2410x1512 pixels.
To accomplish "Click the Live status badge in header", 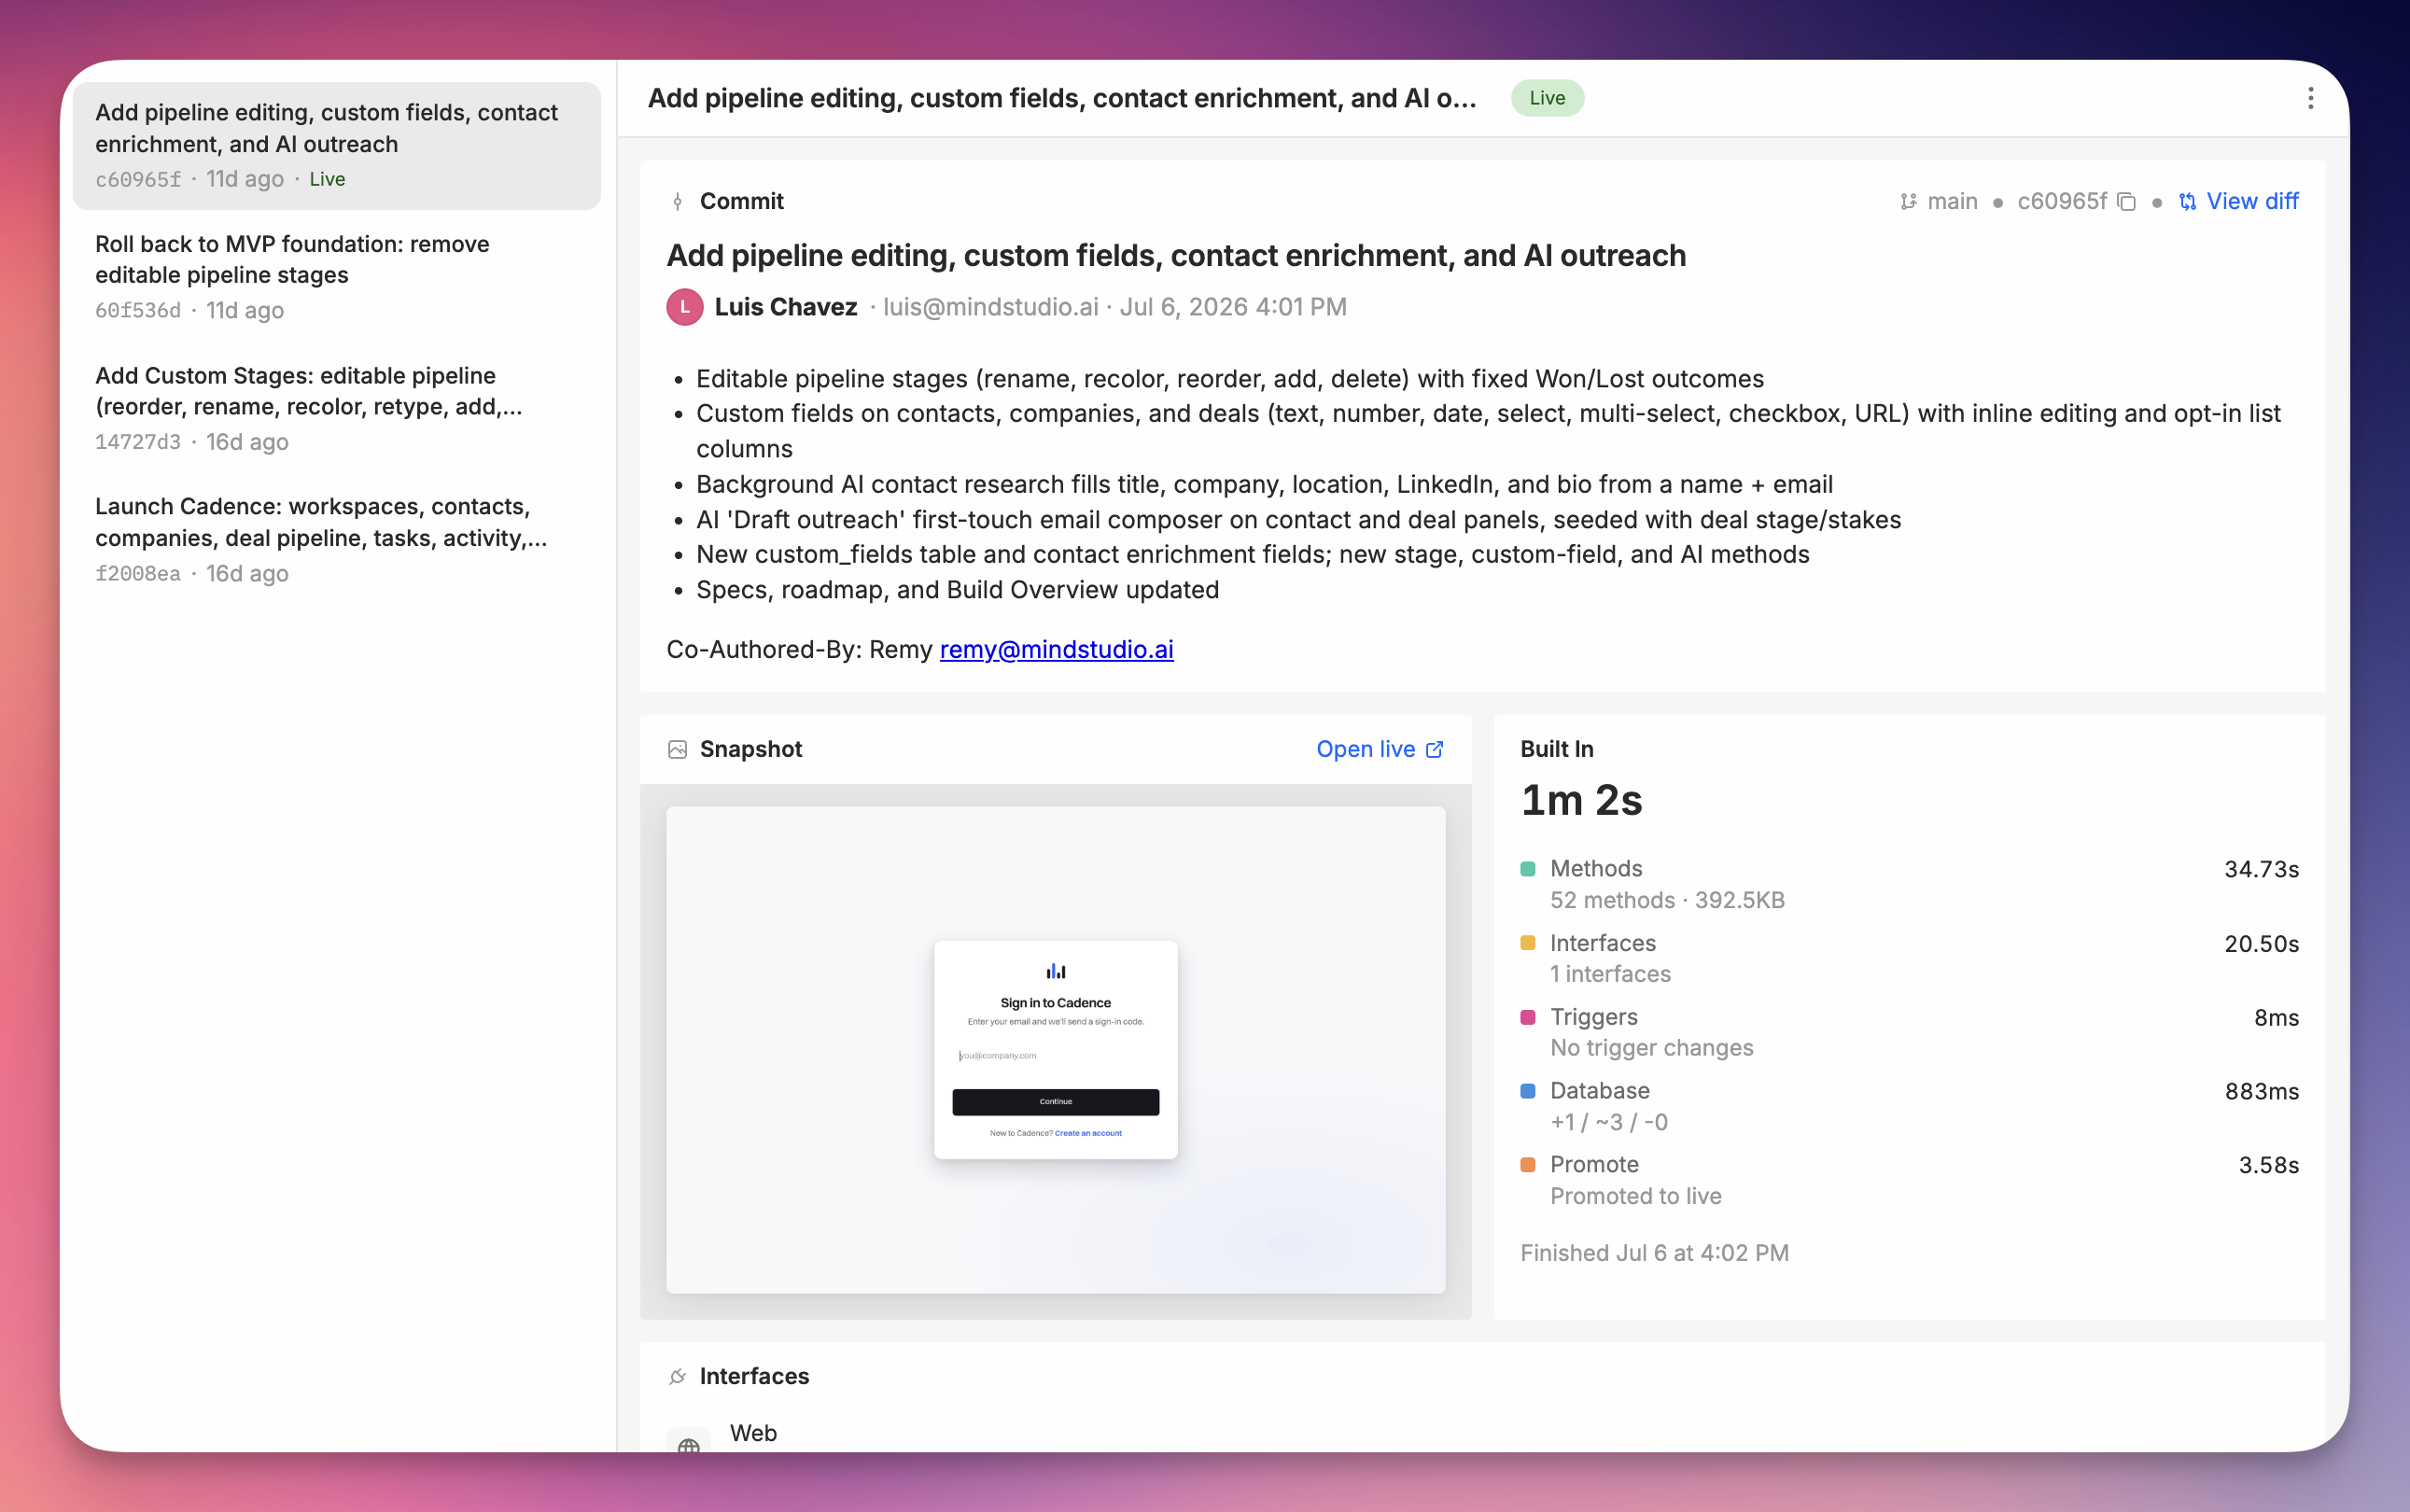I will point(1547,98).
